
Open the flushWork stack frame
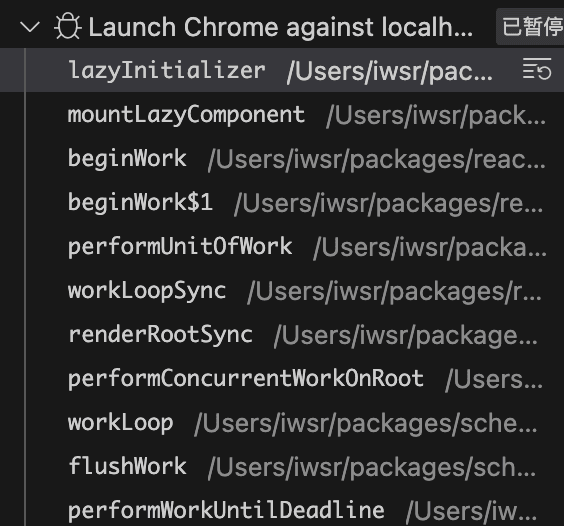point(282,466)
